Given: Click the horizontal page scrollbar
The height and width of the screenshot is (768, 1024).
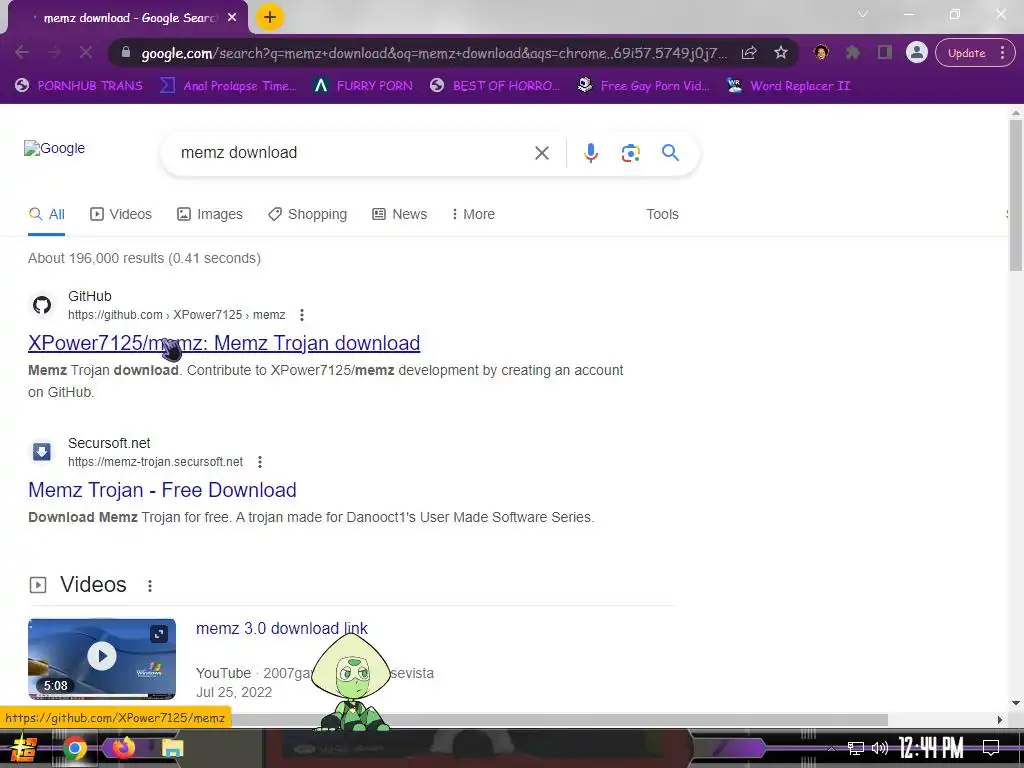Looking at the screenshot, I should point(560,720).
